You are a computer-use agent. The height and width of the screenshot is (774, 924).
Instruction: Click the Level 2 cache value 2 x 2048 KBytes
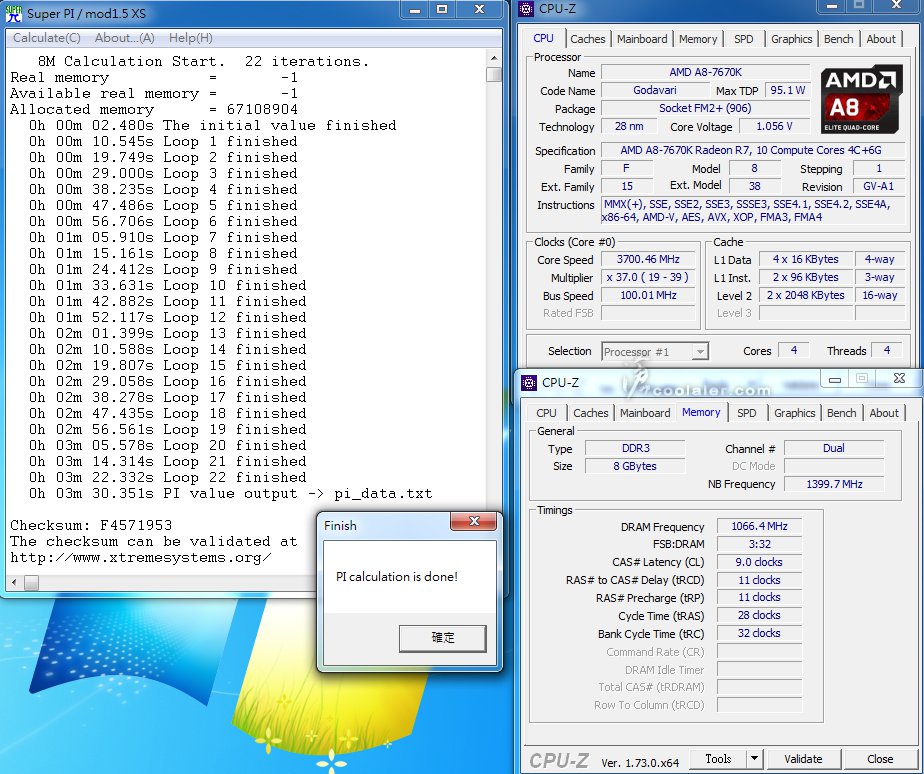pos(805,295)
